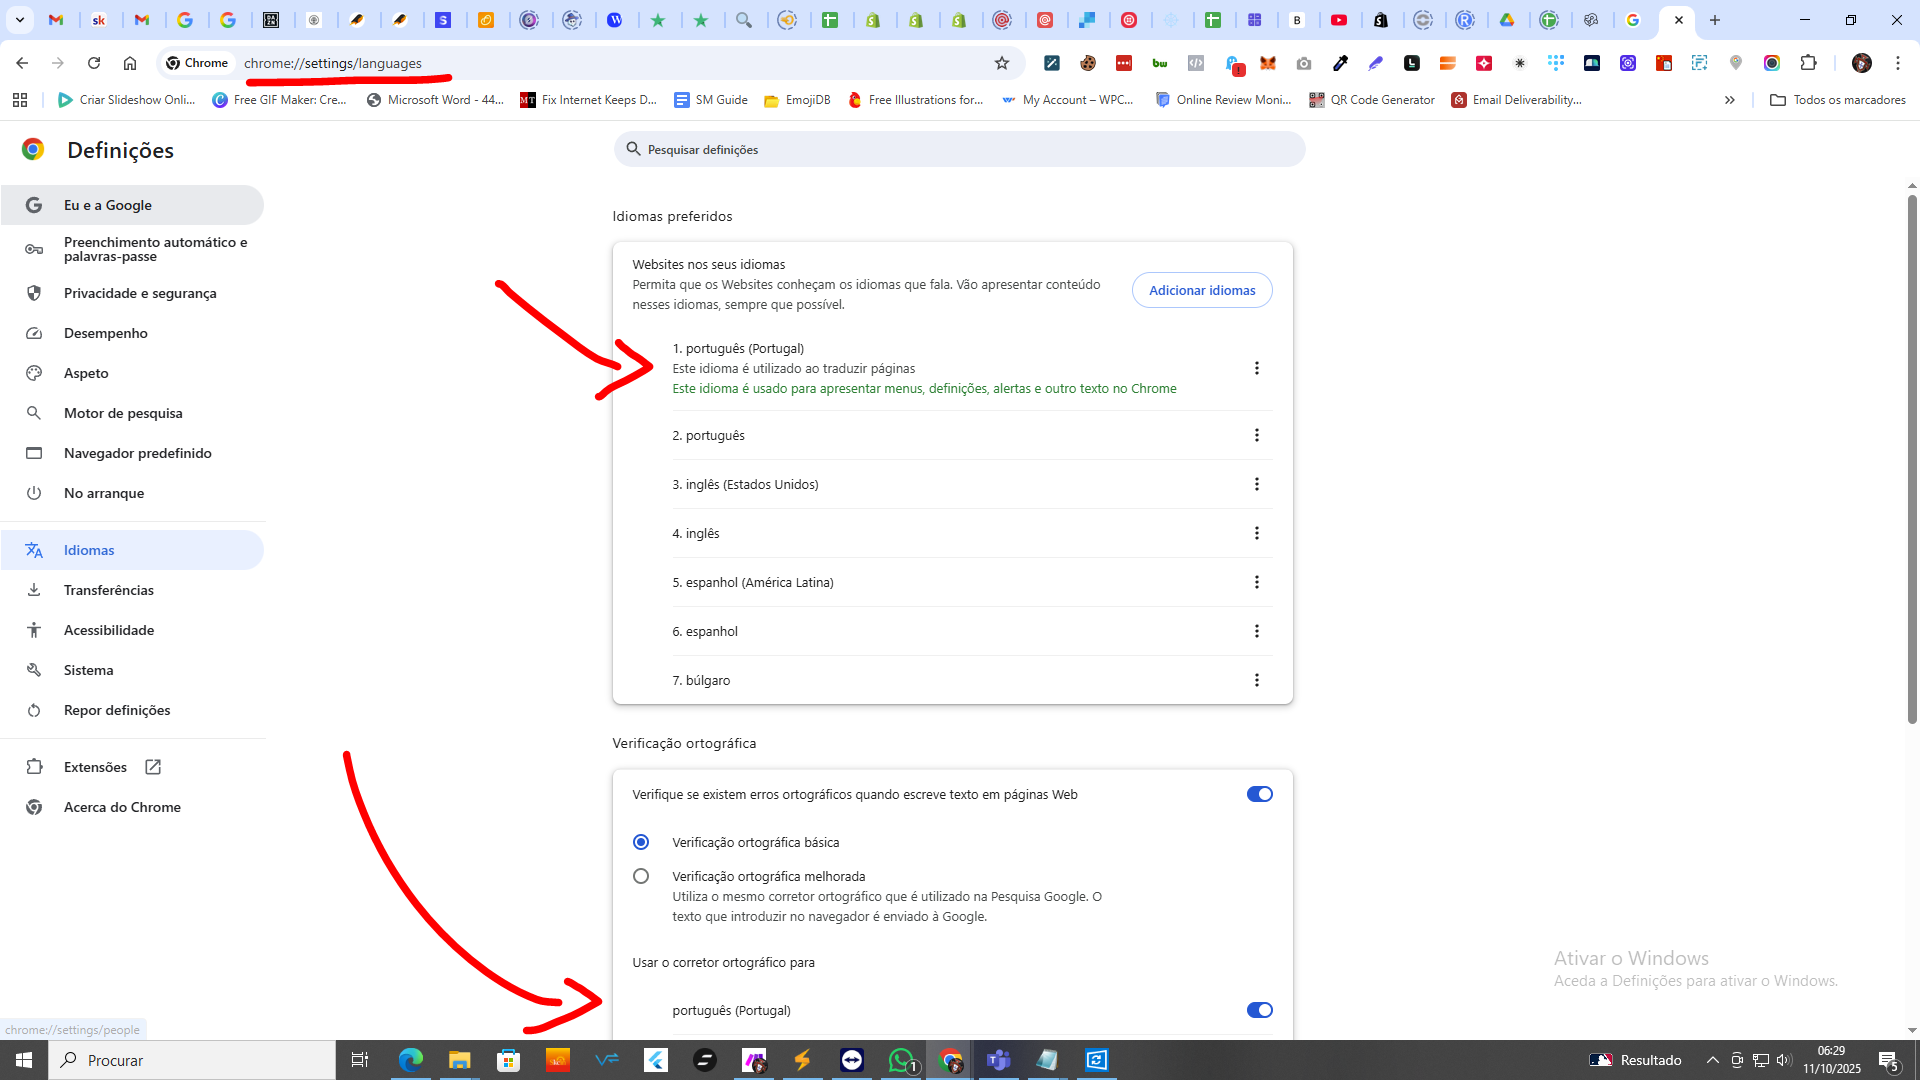
Task: Show hidden system tray icons
Action: (1713, 1060)
